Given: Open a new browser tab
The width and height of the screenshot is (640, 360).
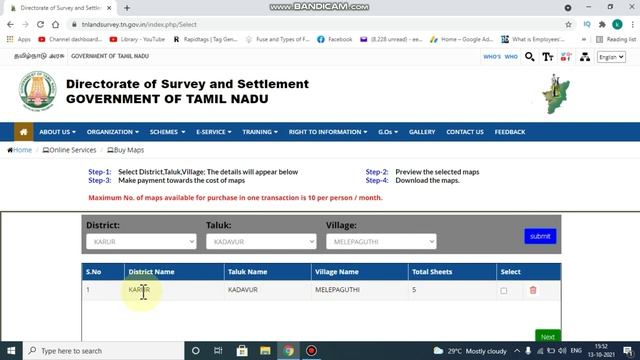Looking at the screenshot, I should click(127, 8).
